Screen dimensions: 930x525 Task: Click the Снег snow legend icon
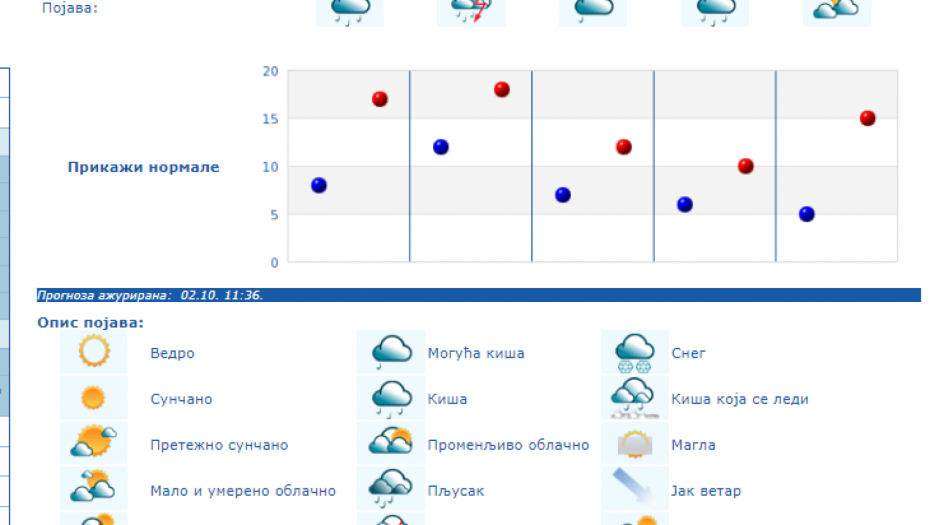[635, 352]
